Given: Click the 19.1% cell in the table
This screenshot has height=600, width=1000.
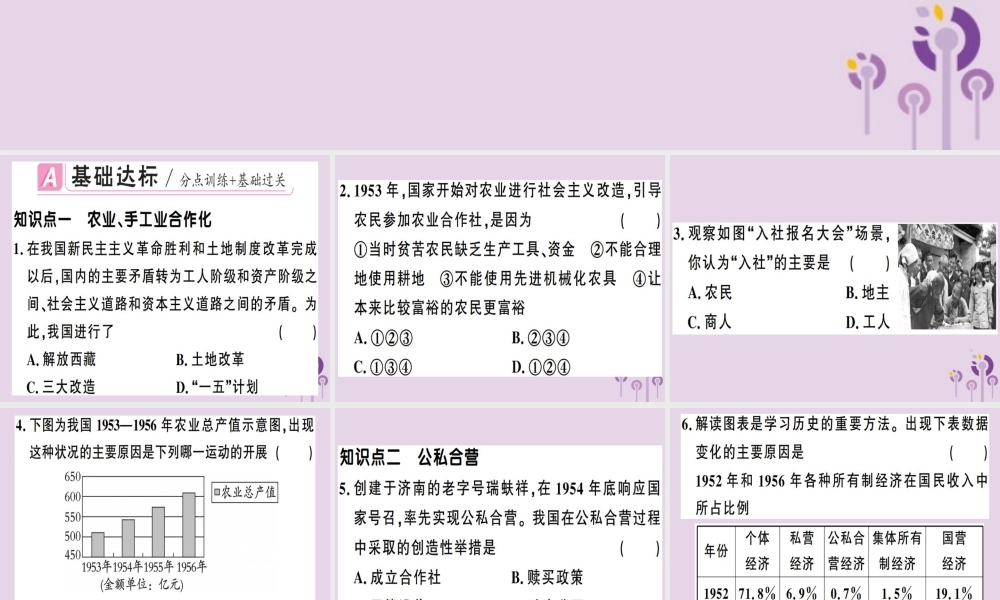Looking at the screenshot, I should pos(954,590).
